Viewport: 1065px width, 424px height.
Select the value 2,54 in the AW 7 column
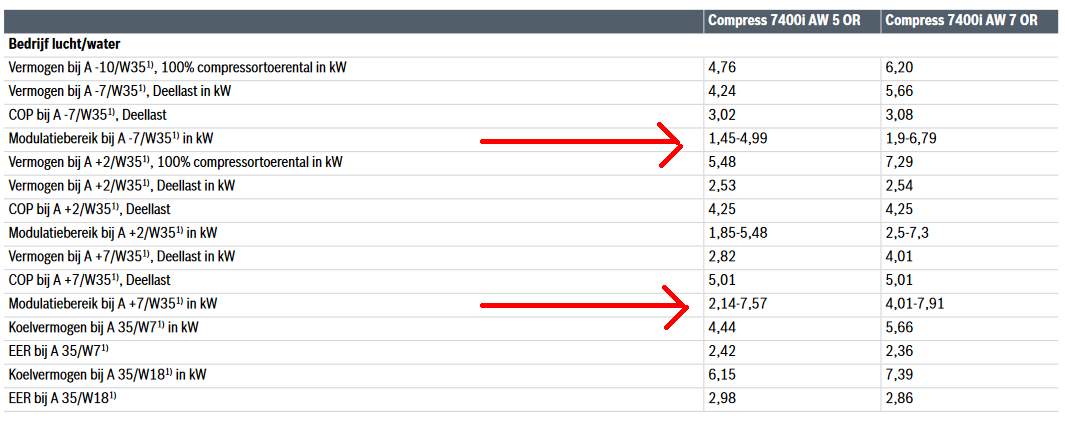[900, 186]
